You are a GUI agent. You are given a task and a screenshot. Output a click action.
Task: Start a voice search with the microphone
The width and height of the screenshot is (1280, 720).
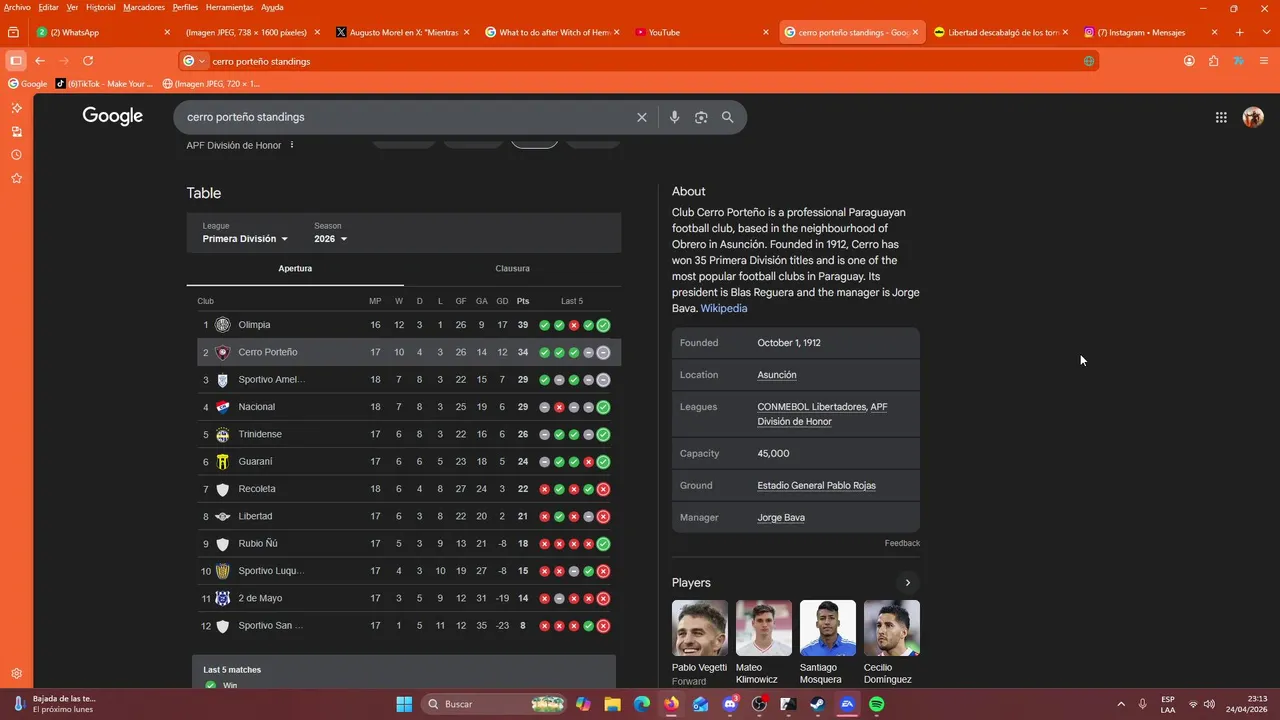[x=674, y=117]
